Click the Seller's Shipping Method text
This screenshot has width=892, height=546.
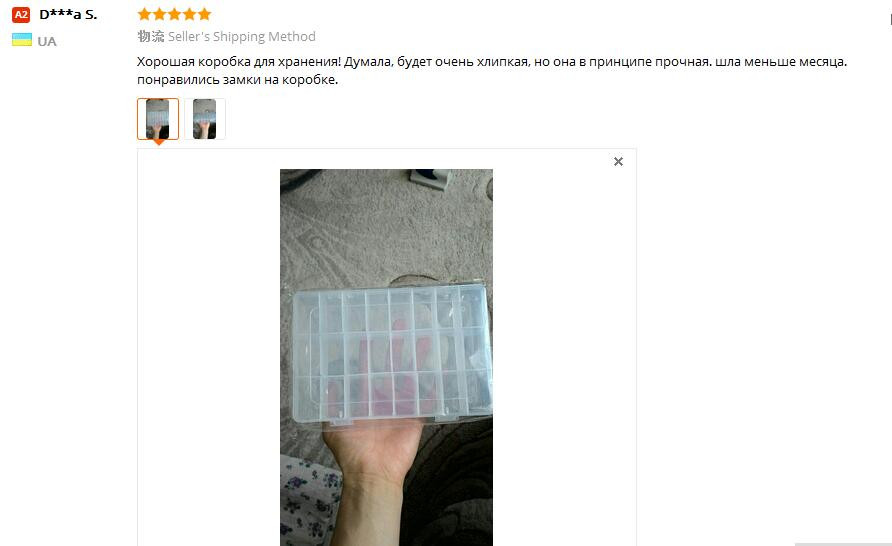242,36
